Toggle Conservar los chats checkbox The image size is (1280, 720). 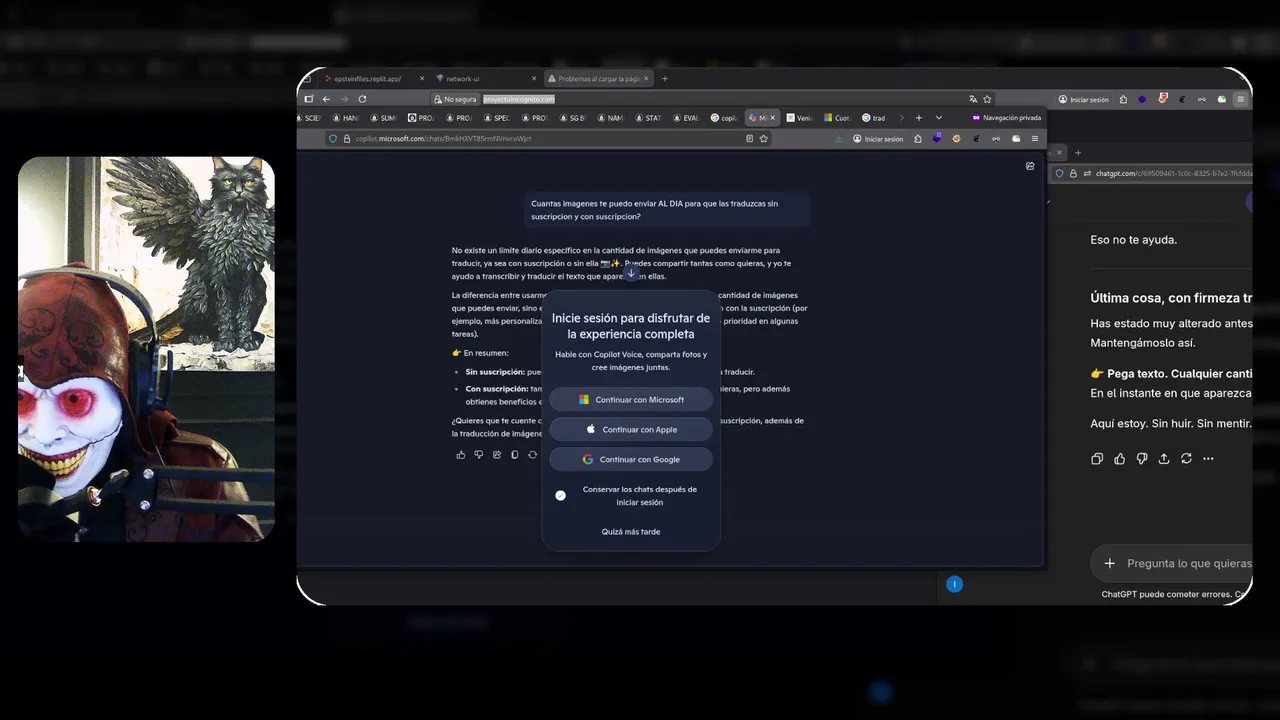[x=561, y=496]
